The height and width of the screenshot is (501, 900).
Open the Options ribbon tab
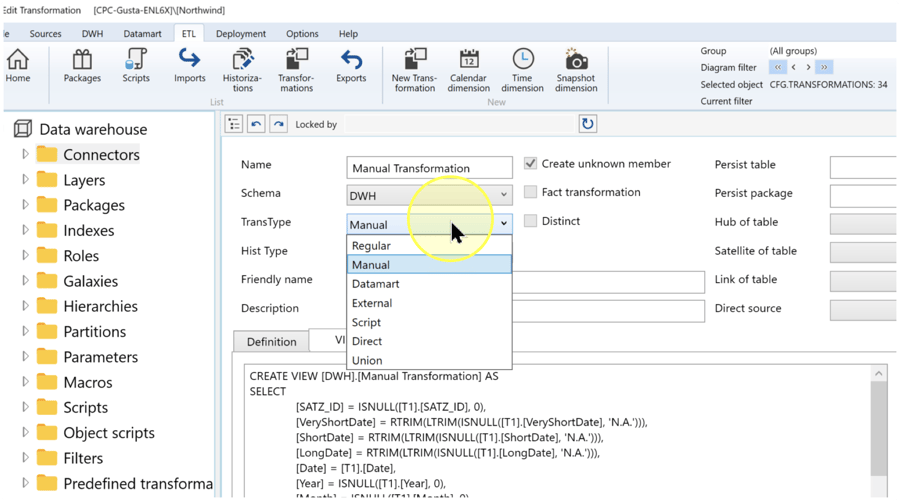pos(302,34)
